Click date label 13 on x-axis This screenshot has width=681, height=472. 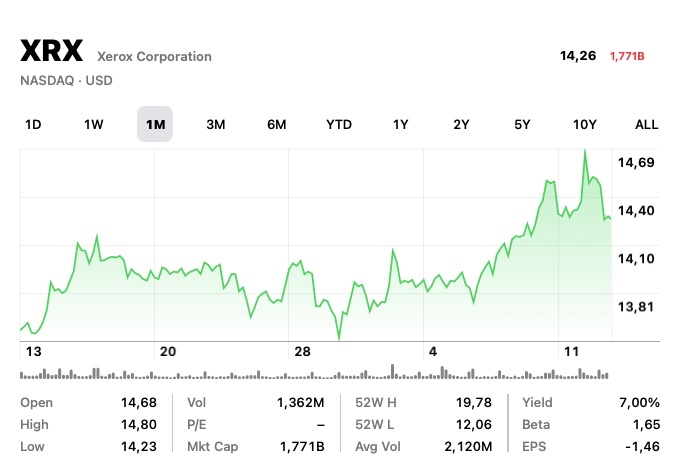(x=33, y=351)
